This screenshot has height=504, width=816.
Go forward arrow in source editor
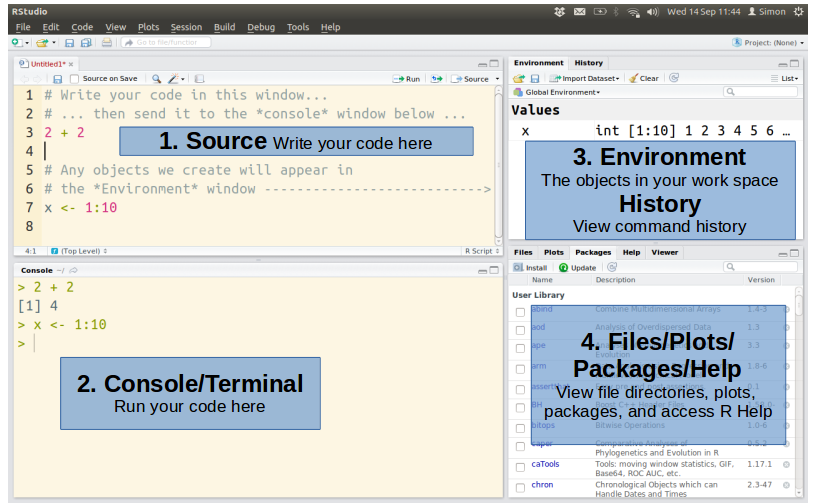tap(37, 79)
